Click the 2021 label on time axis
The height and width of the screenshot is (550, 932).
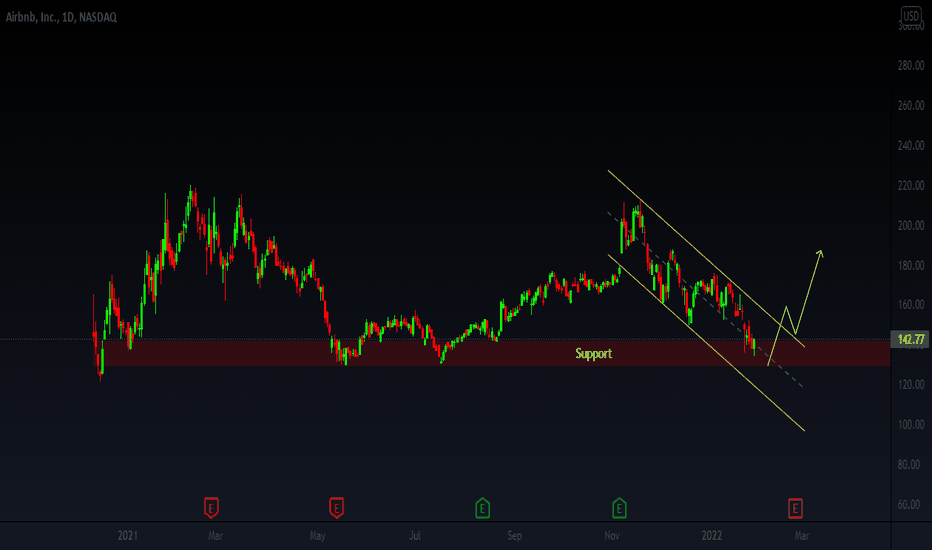point(127,536)
